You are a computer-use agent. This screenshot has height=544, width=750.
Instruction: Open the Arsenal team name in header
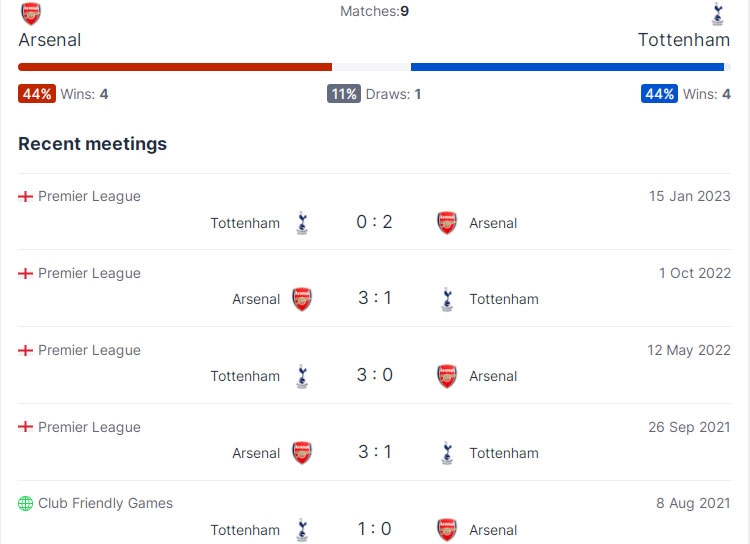[x=50, y=40]
